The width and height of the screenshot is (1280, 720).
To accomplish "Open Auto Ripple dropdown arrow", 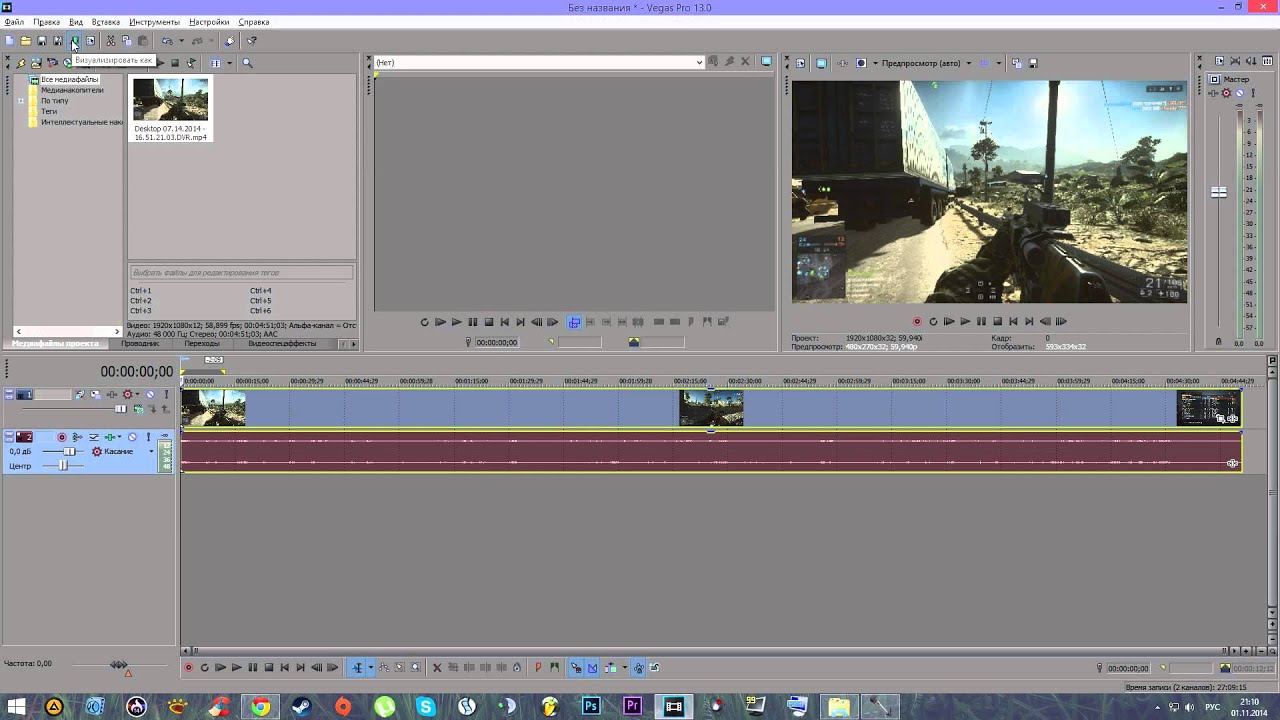I will click(625, 668).
